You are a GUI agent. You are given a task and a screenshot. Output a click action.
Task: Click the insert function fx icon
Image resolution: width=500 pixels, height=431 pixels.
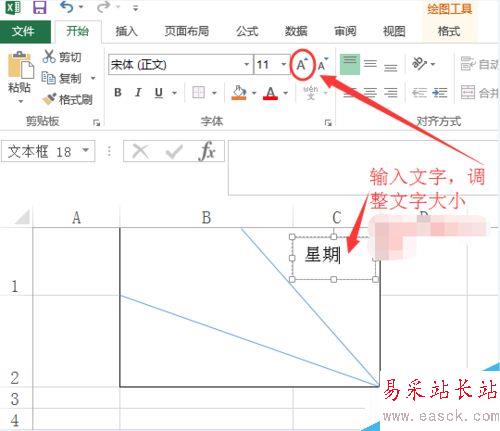click(x=207, y=151)
